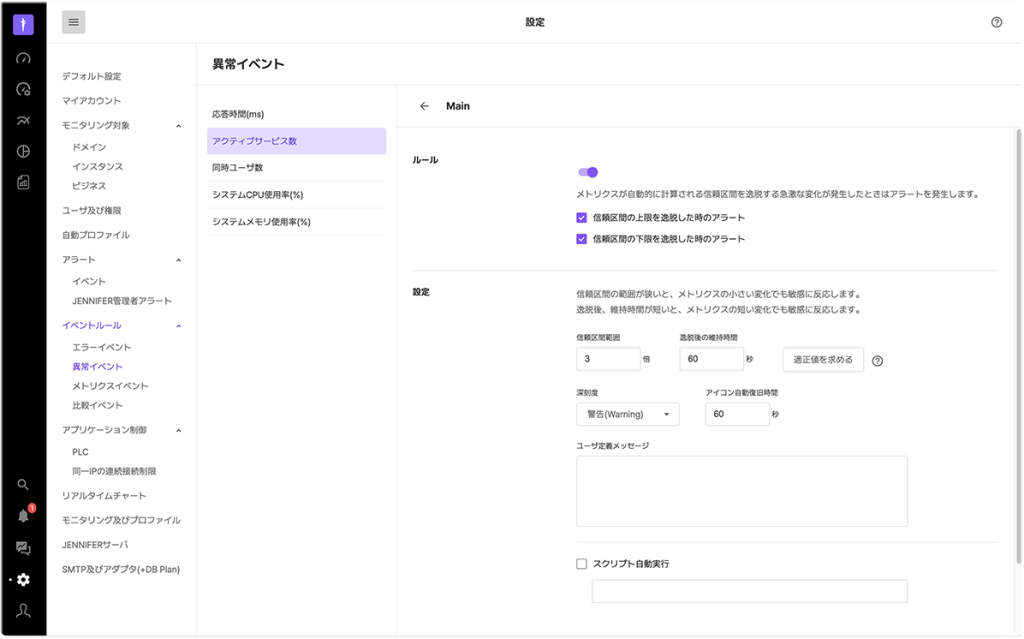This screenshot has width=1024, height=639.
Task: Open the help icon in top bar
Action: (x=996, y=22)
